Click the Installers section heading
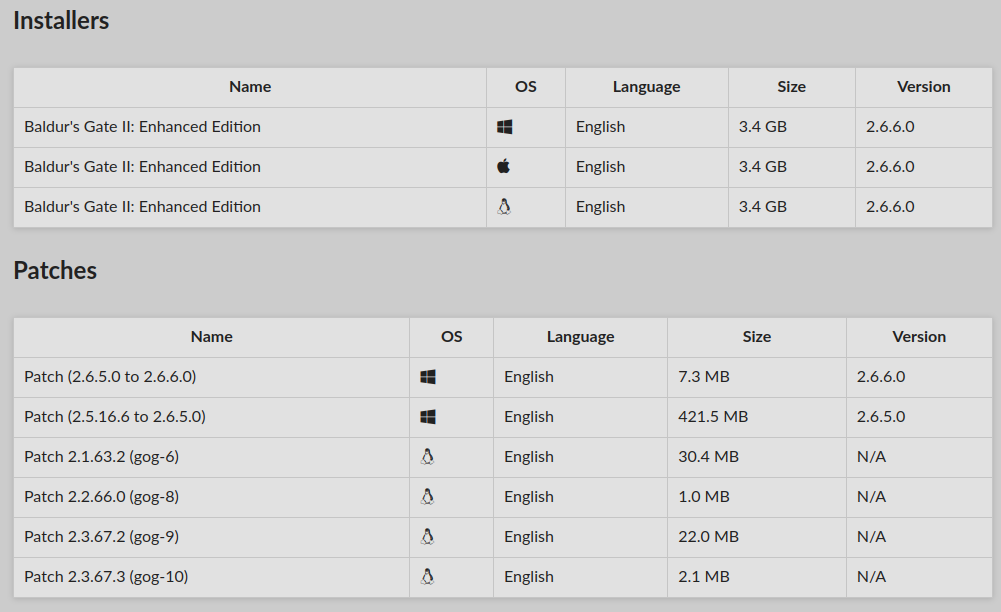Image resolution: width=1001 pixels, height=612 pixels. (61, 20)
